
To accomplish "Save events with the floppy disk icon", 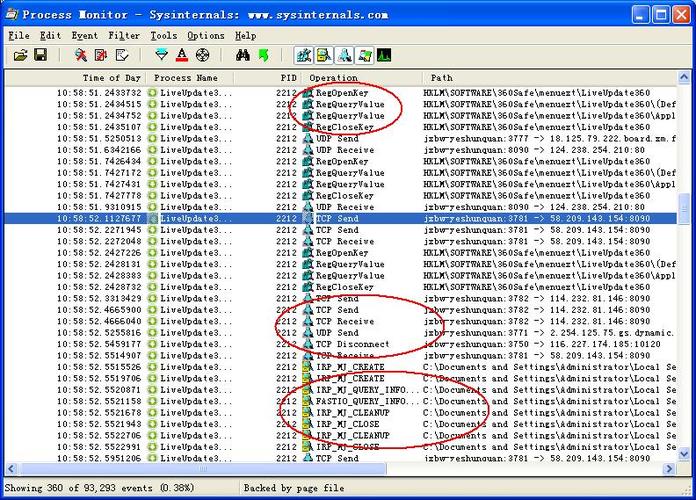I will click(x=40, y=56).
